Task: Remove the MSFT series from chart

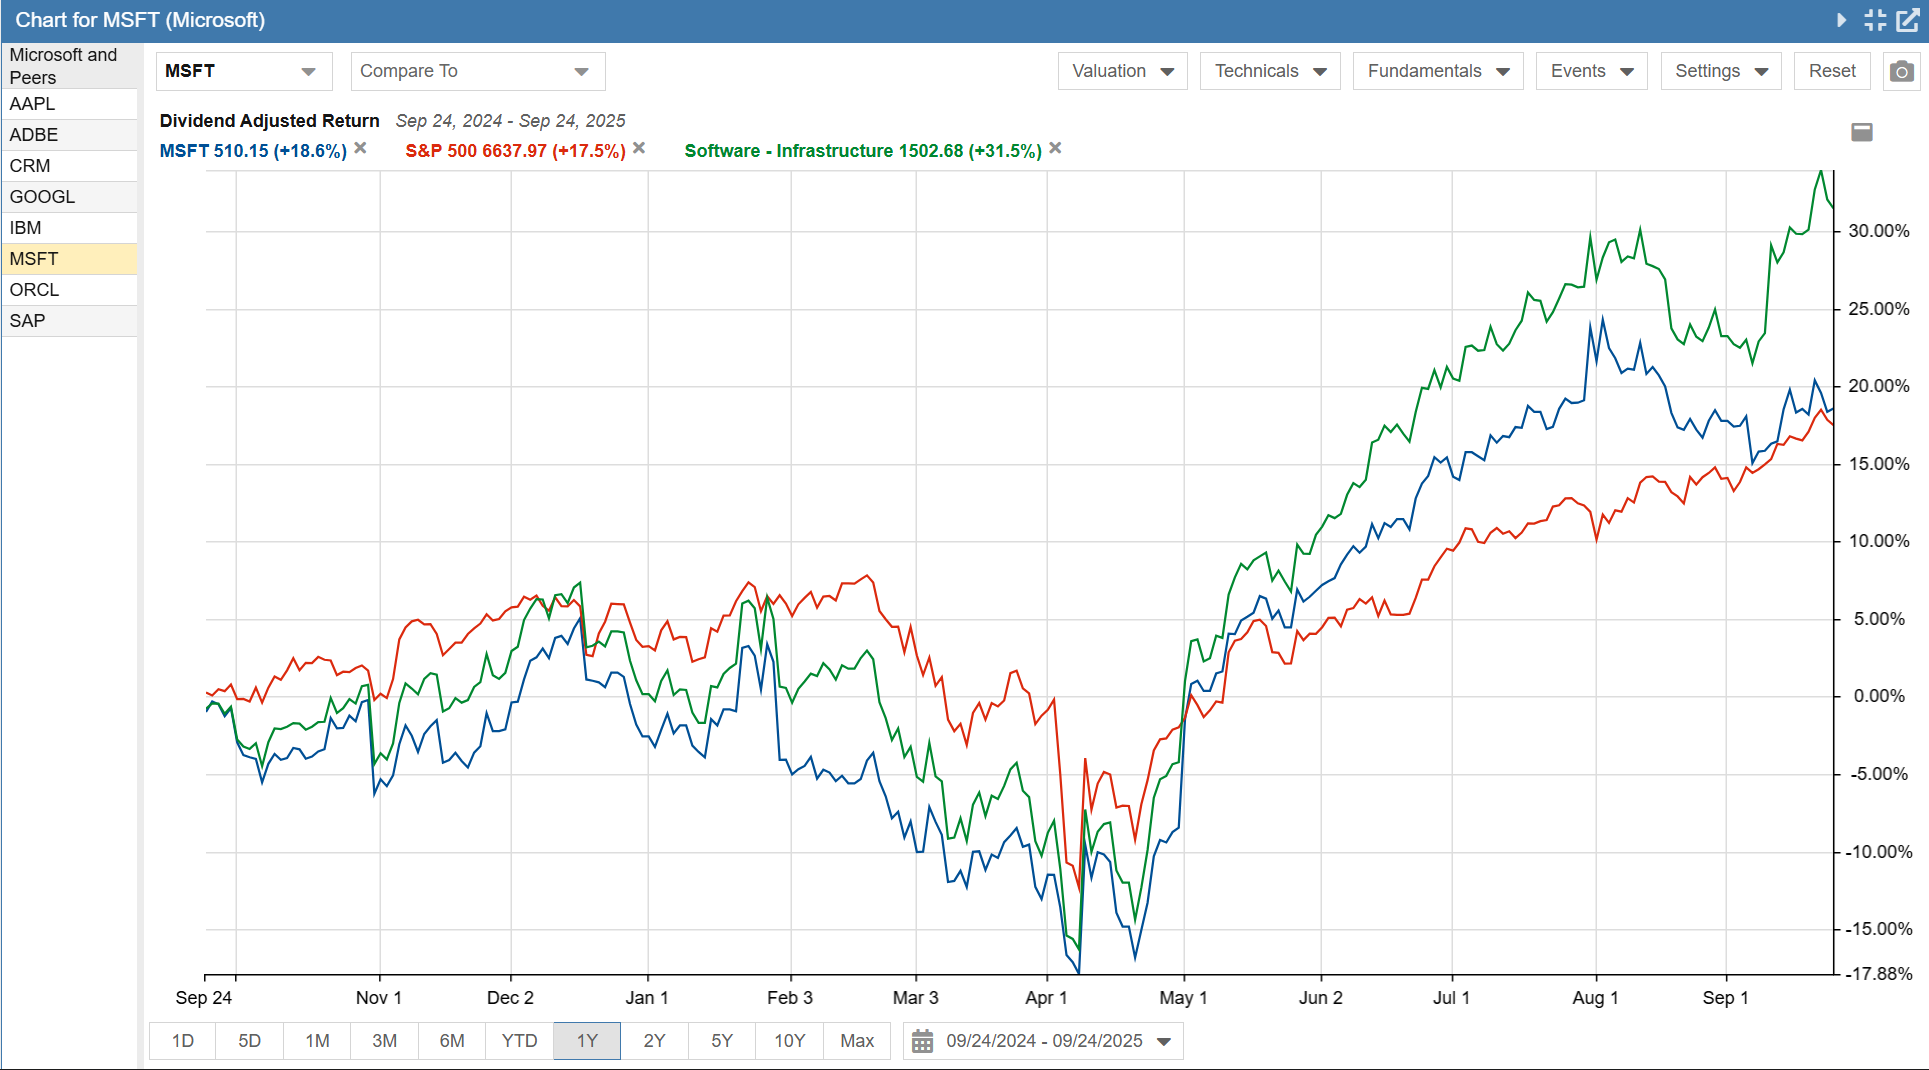Action: coord(361,149)
